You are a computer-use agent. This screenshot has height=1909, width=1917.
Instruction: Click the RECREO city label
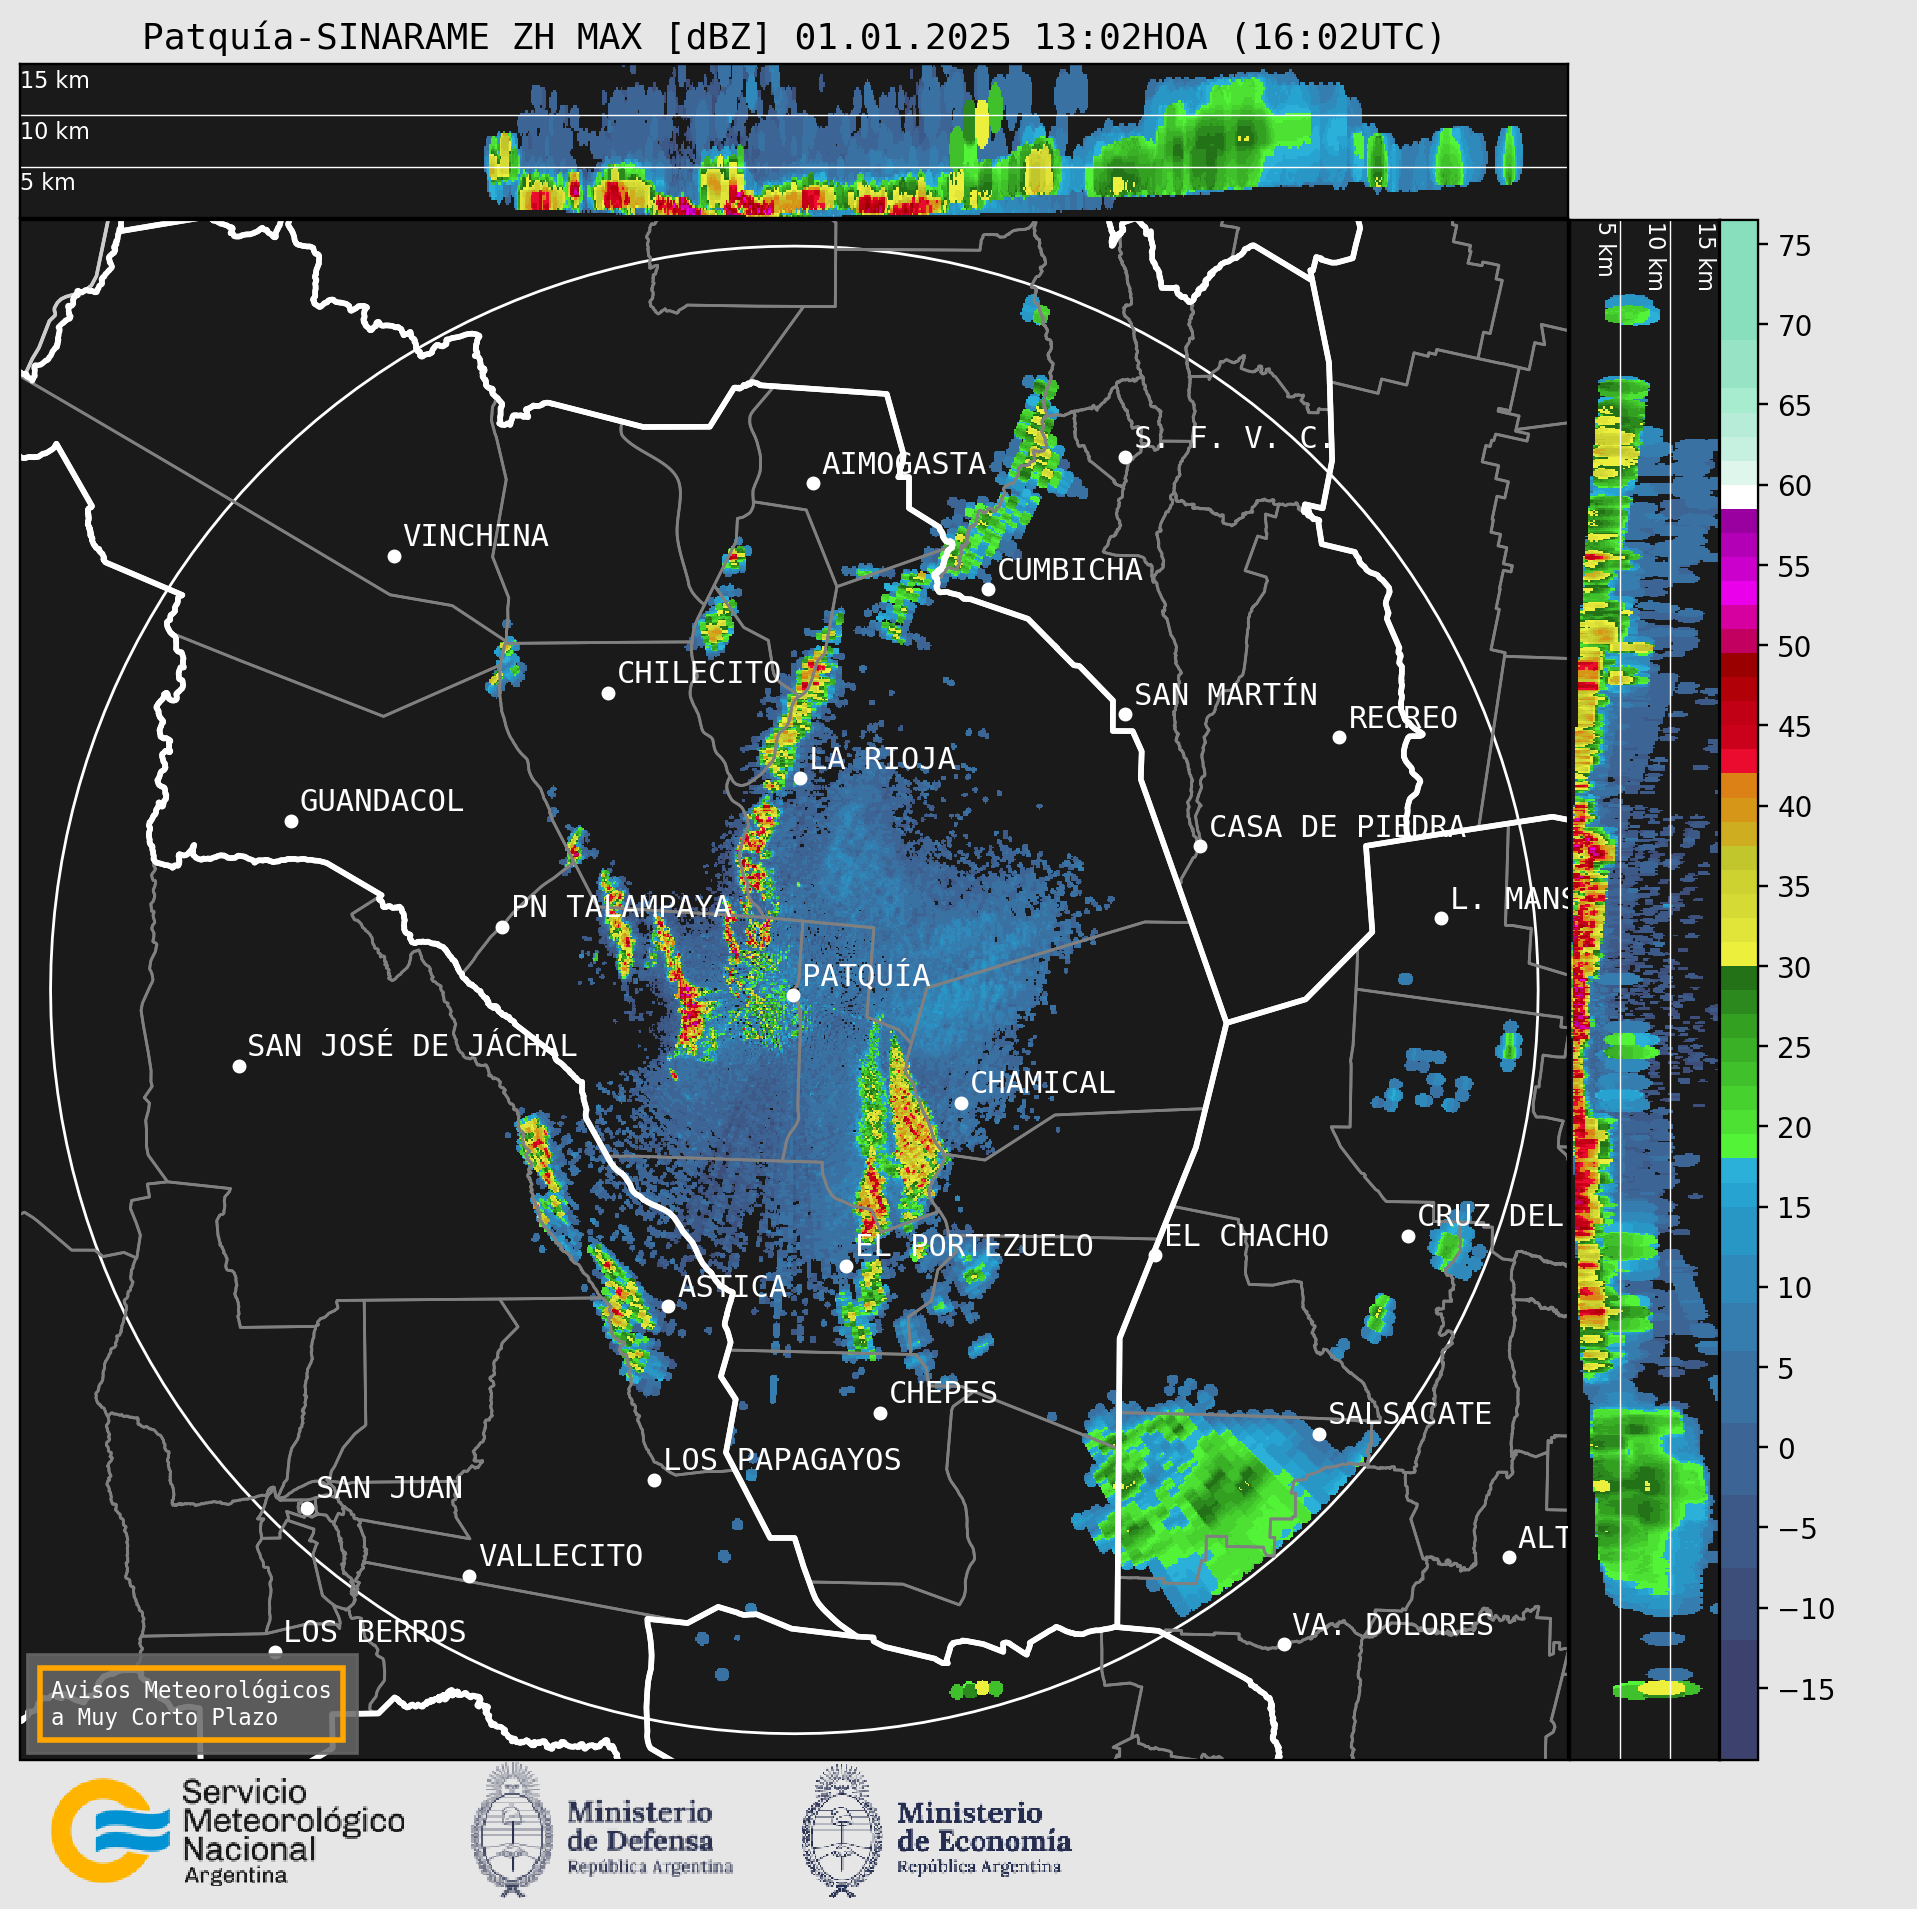click(1403, 718)
